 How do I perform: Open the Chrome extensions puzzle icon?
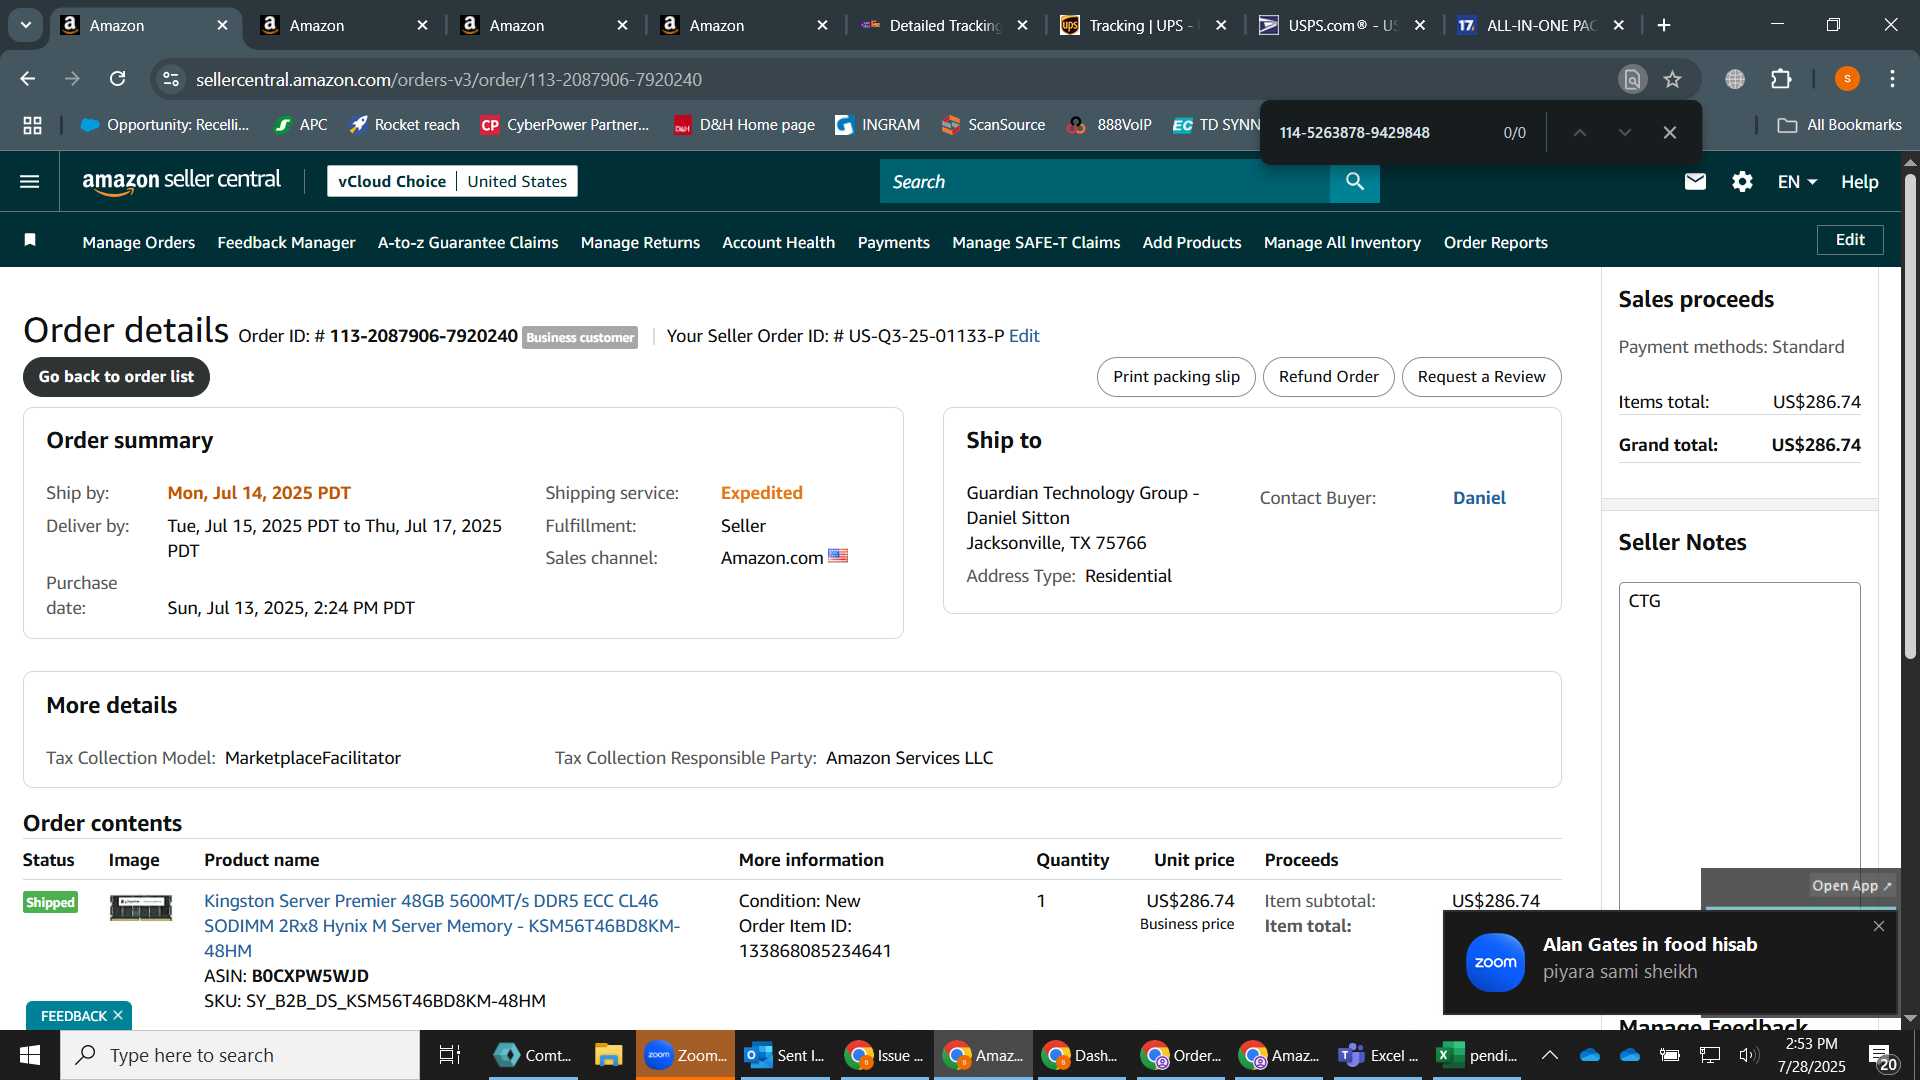1781,79
